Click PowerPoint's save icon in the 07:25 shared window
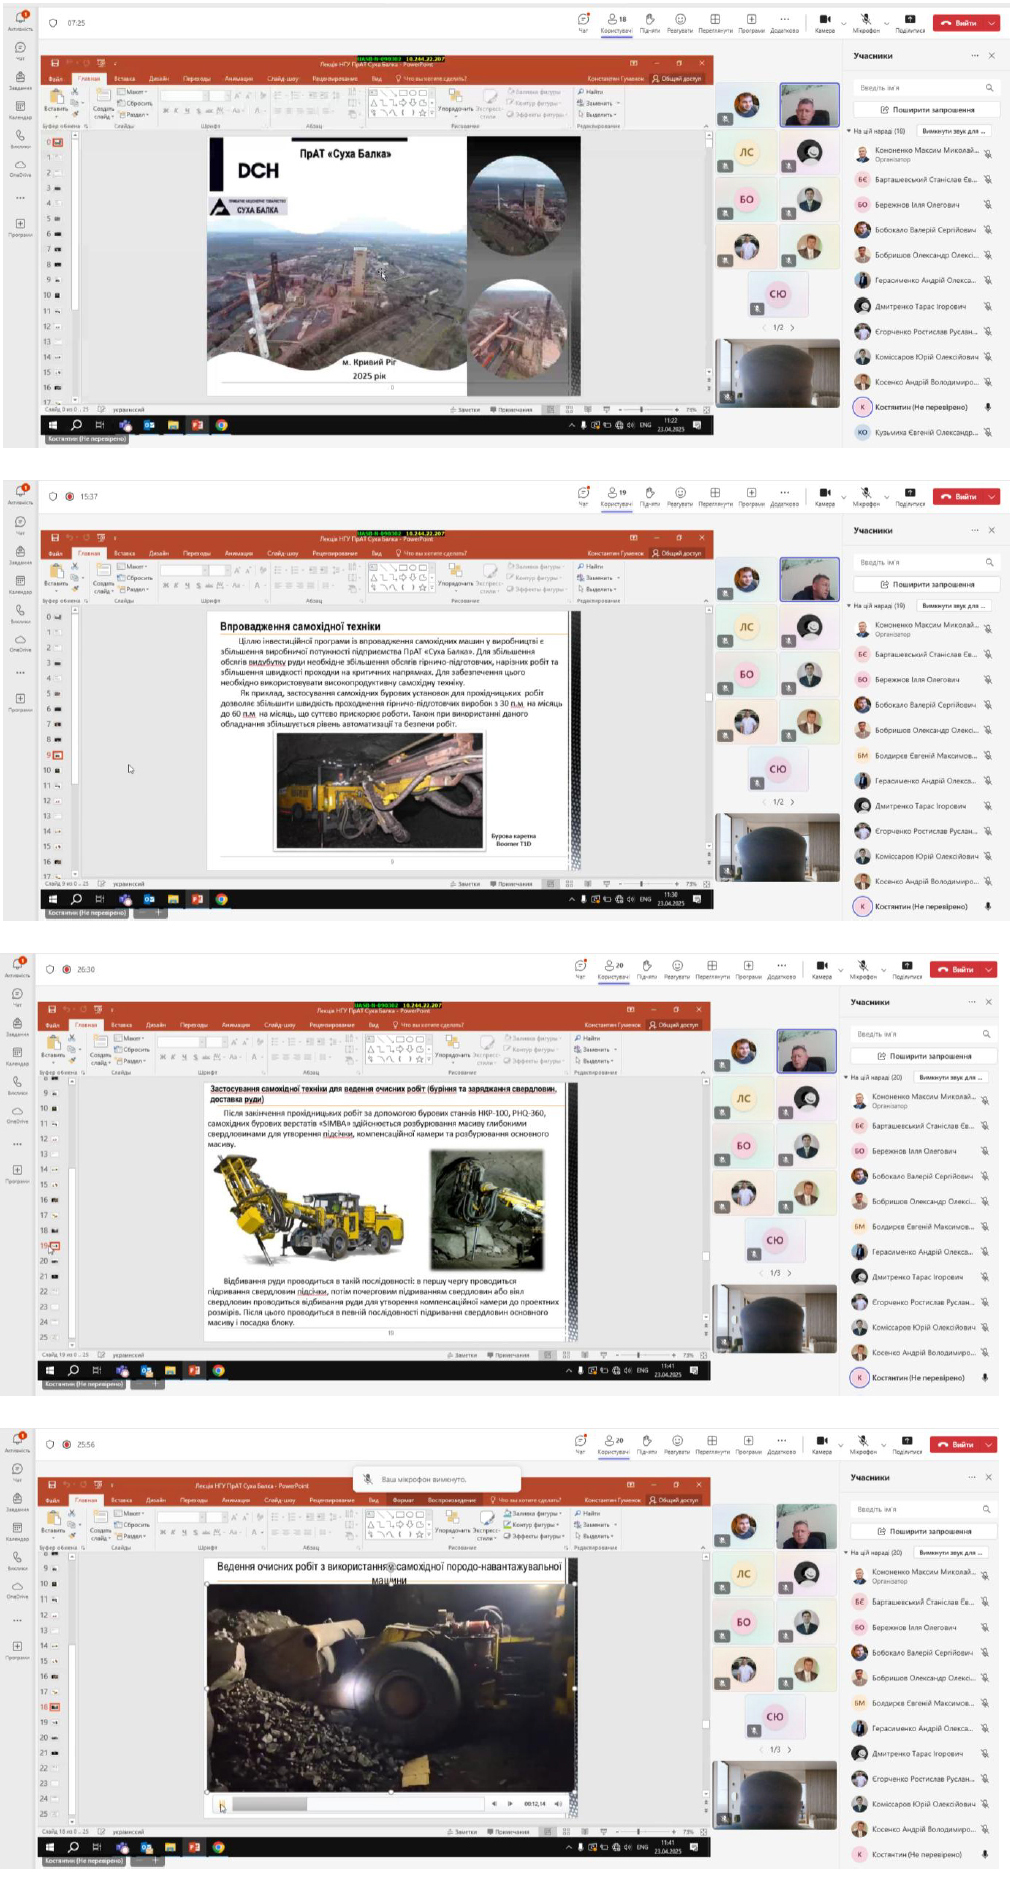1010x1893 pixels. (55, 63)
